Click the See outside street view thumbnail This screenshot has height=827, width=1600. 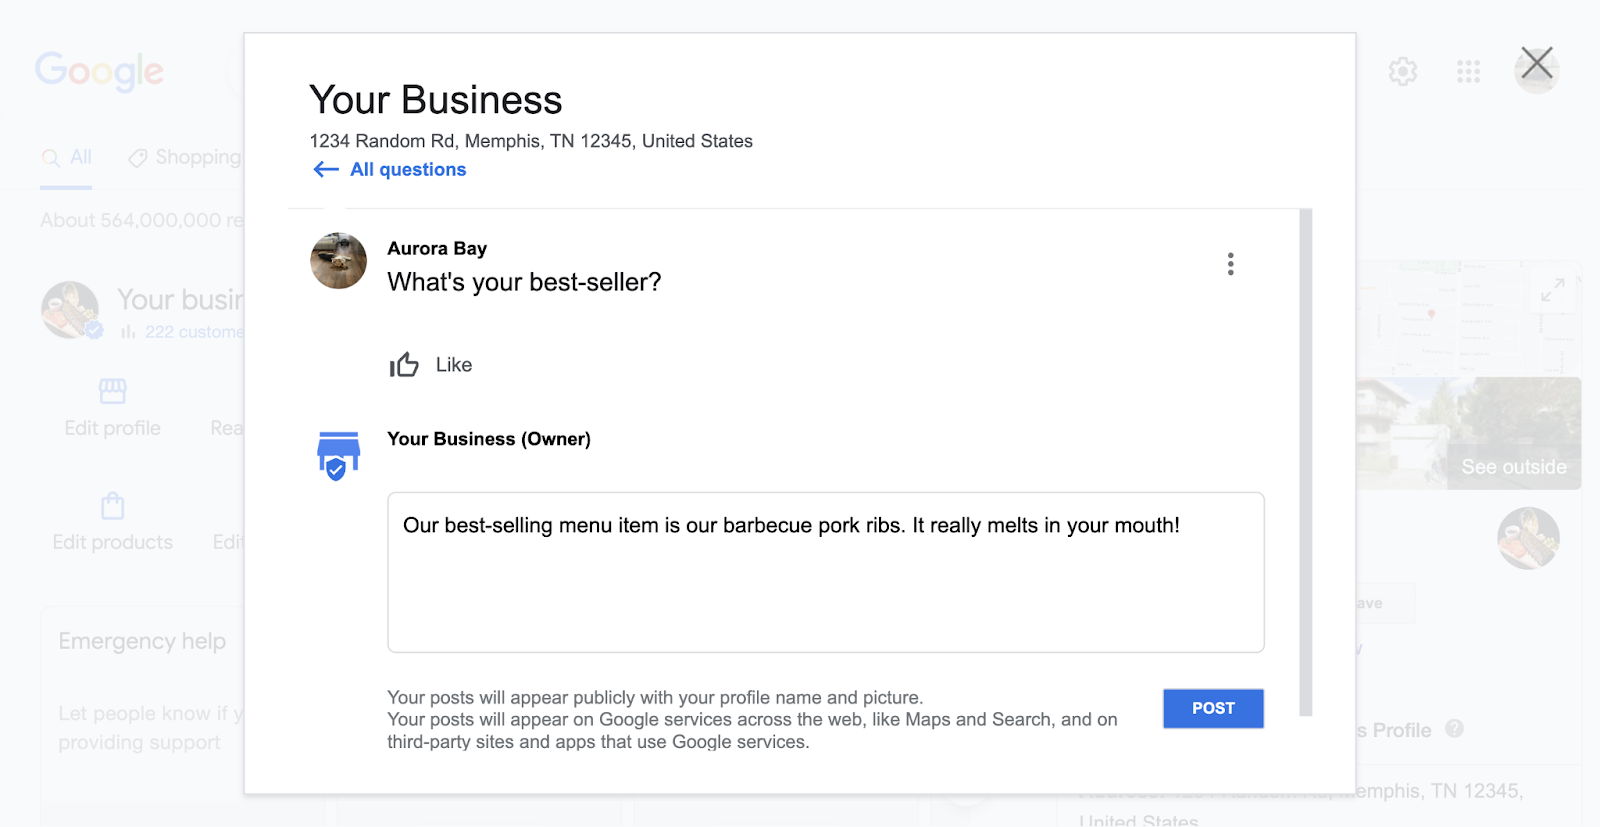pos(1468,433)
